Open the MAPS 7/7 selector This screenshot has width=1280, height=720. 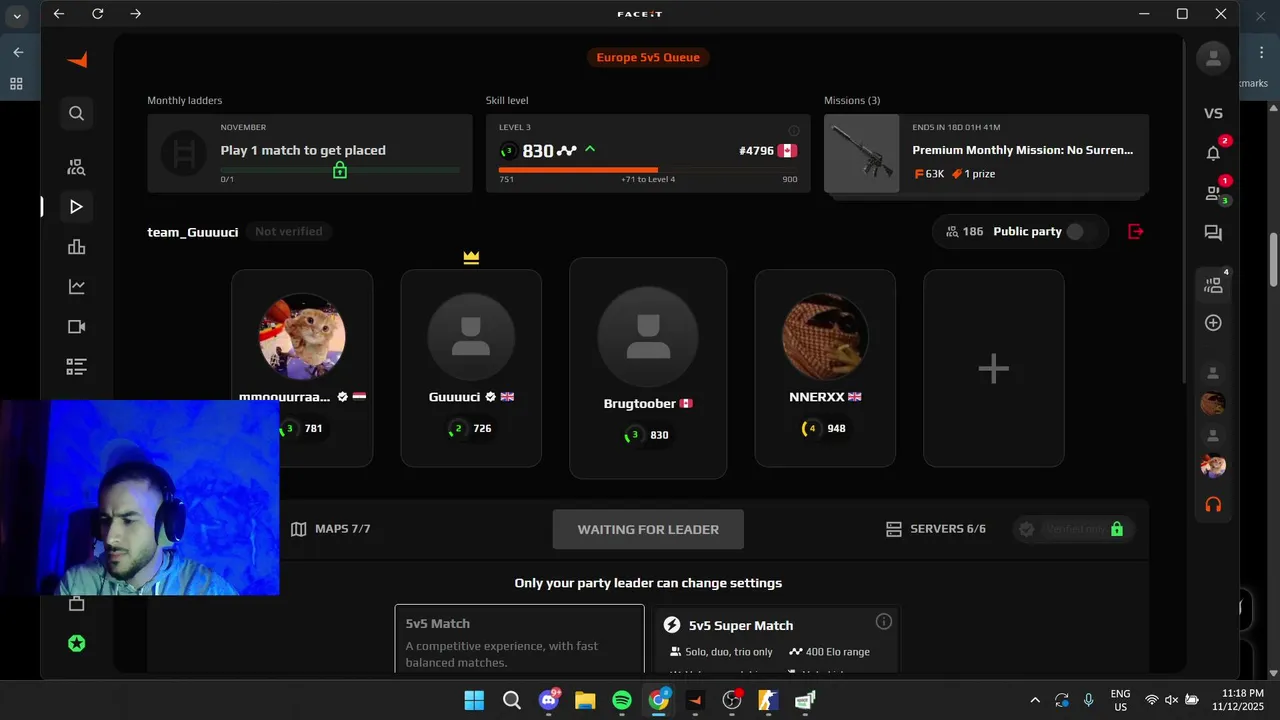click(330, 529)
